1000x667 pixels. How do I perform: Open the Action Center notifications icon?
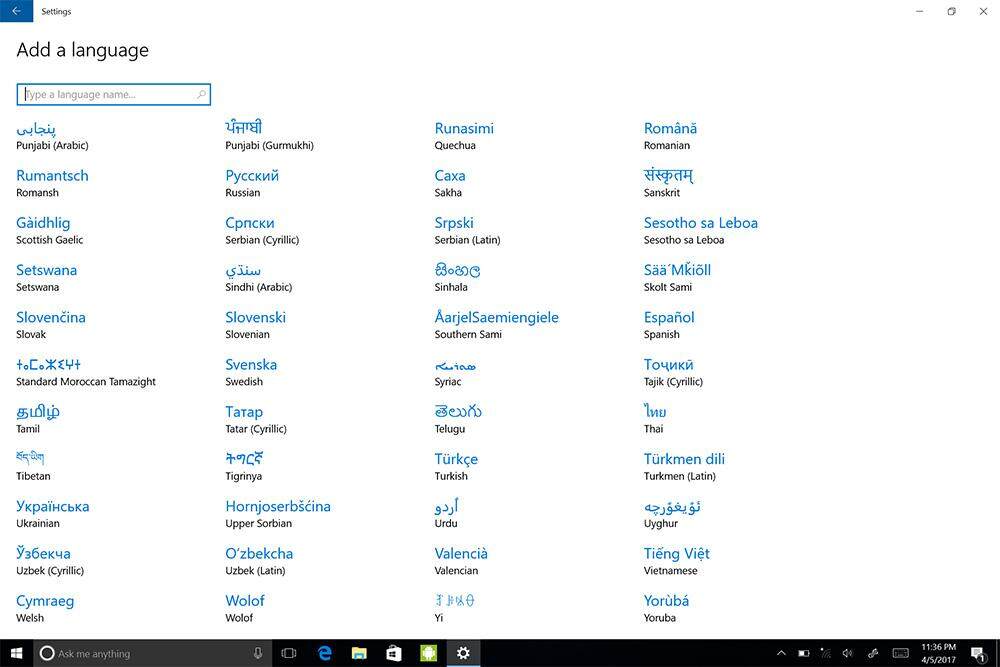[x=977, y=653]
